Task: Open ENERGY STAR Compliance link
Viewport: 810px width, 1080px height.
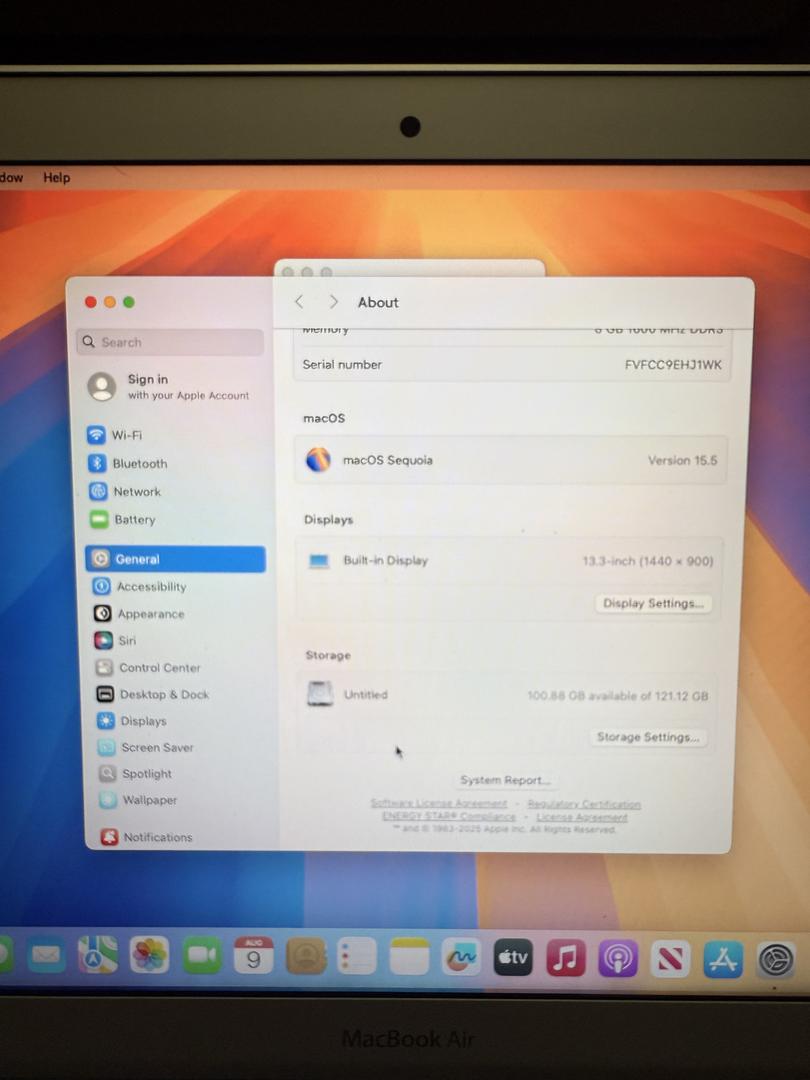Action: [x=449, y=817]
